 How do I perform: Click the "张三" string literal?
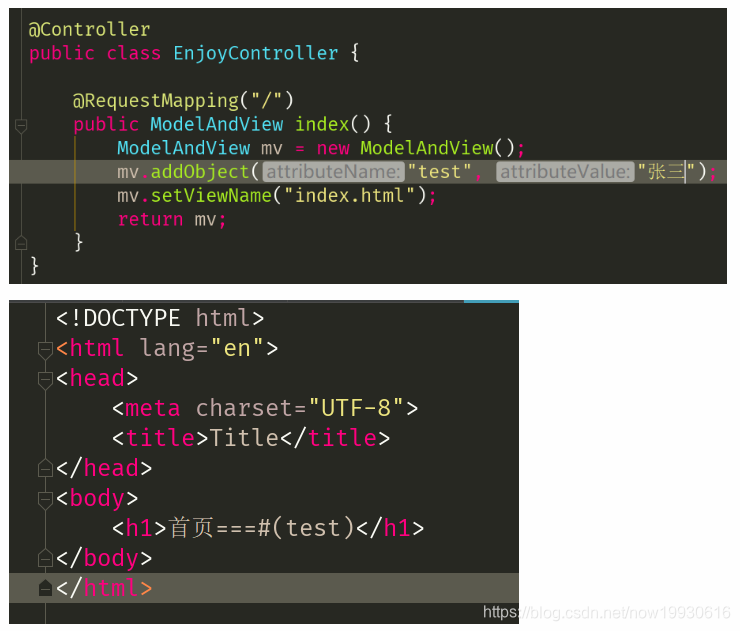tap(666, 172)
